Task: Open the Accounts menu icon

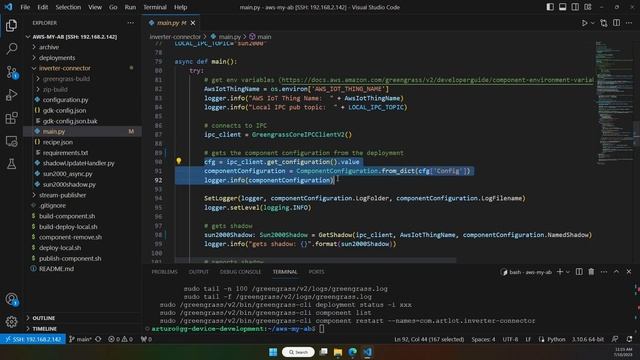Action: coord(11,299)
